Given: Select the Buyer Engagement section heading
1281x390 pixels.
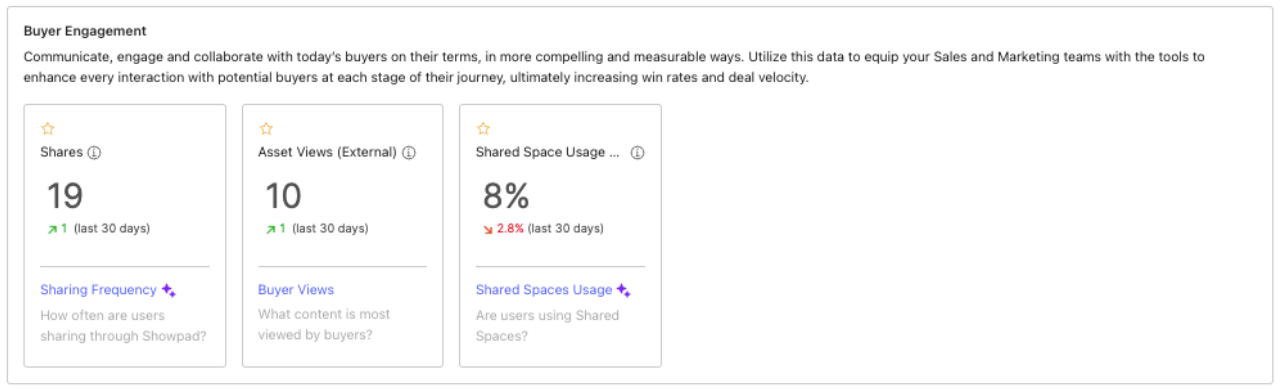Looking at the screenshot, I should click(85, 31).
